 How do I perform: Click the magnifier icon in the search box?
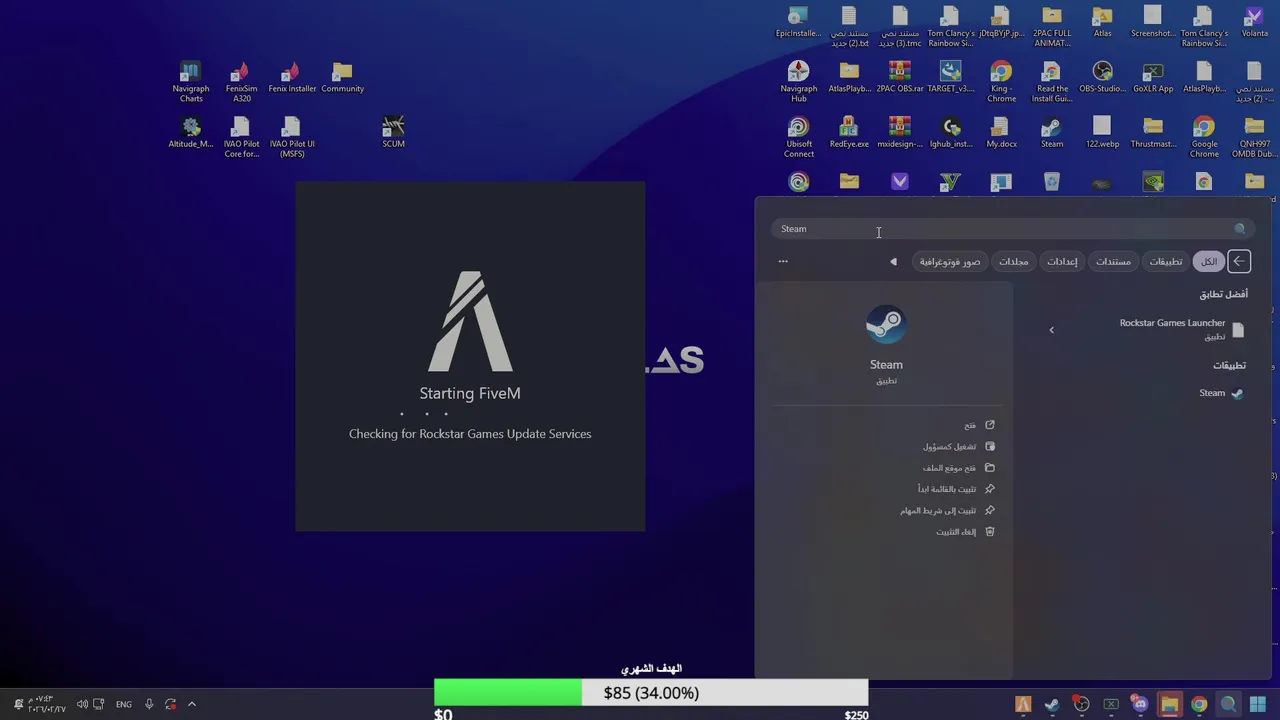tap(1240, 229)
